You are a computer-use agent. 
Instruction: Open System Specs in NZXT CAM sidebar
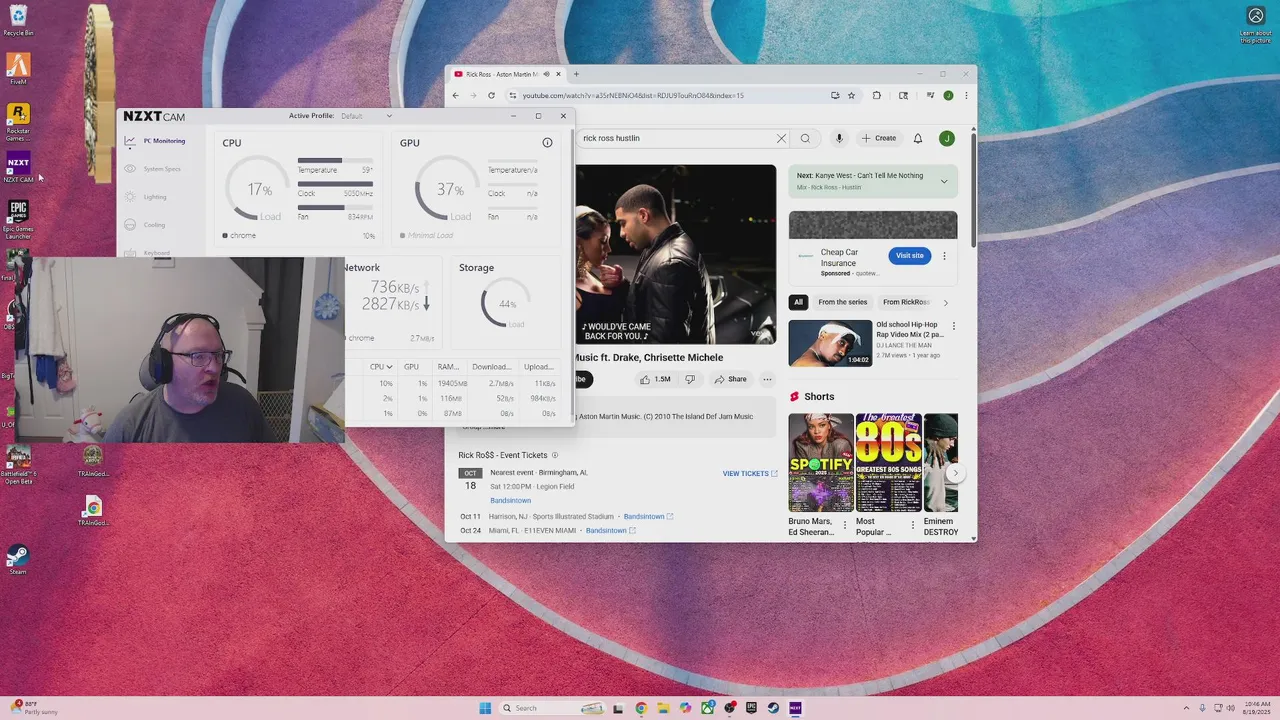153,169
